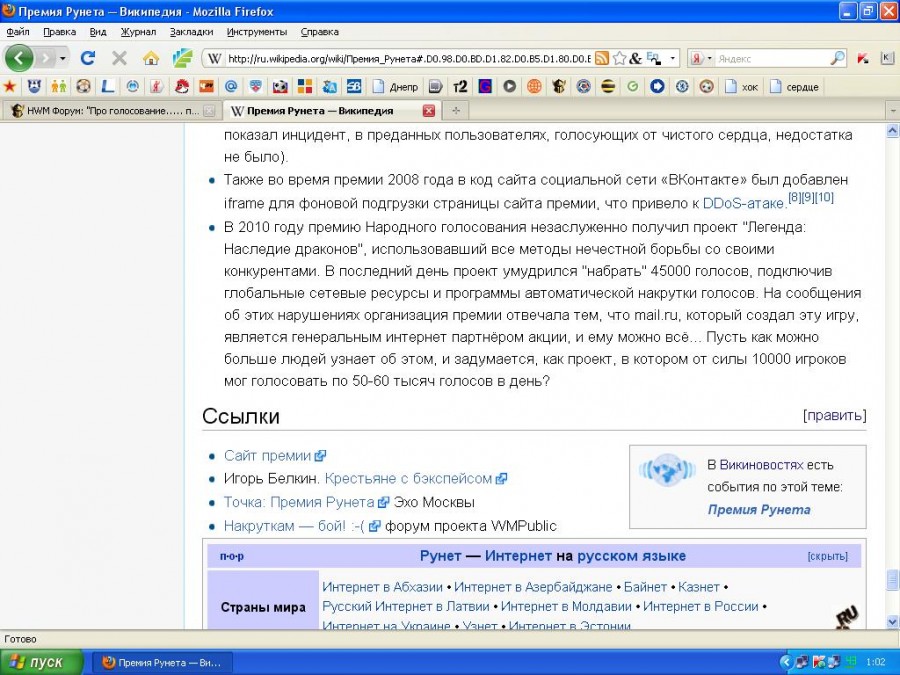This screenshot has height=675, width=900.
Task: Open the Сайт премии external link
Action: tap(274, 456)
